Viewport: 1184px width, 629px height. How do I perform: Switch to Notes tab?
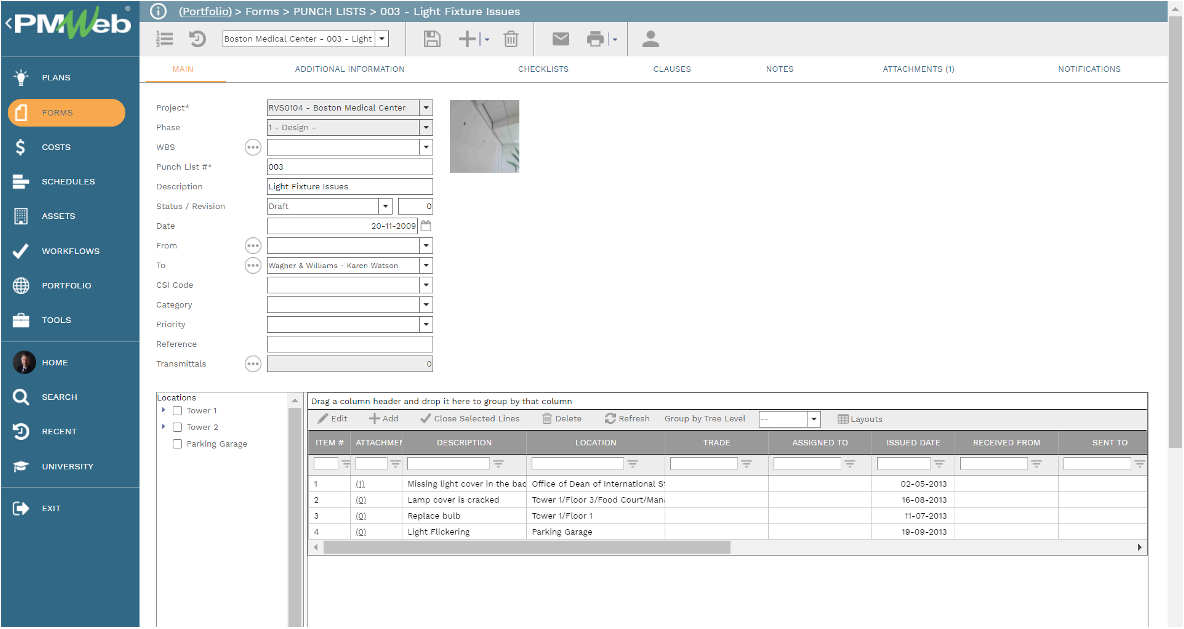point(780,69)
